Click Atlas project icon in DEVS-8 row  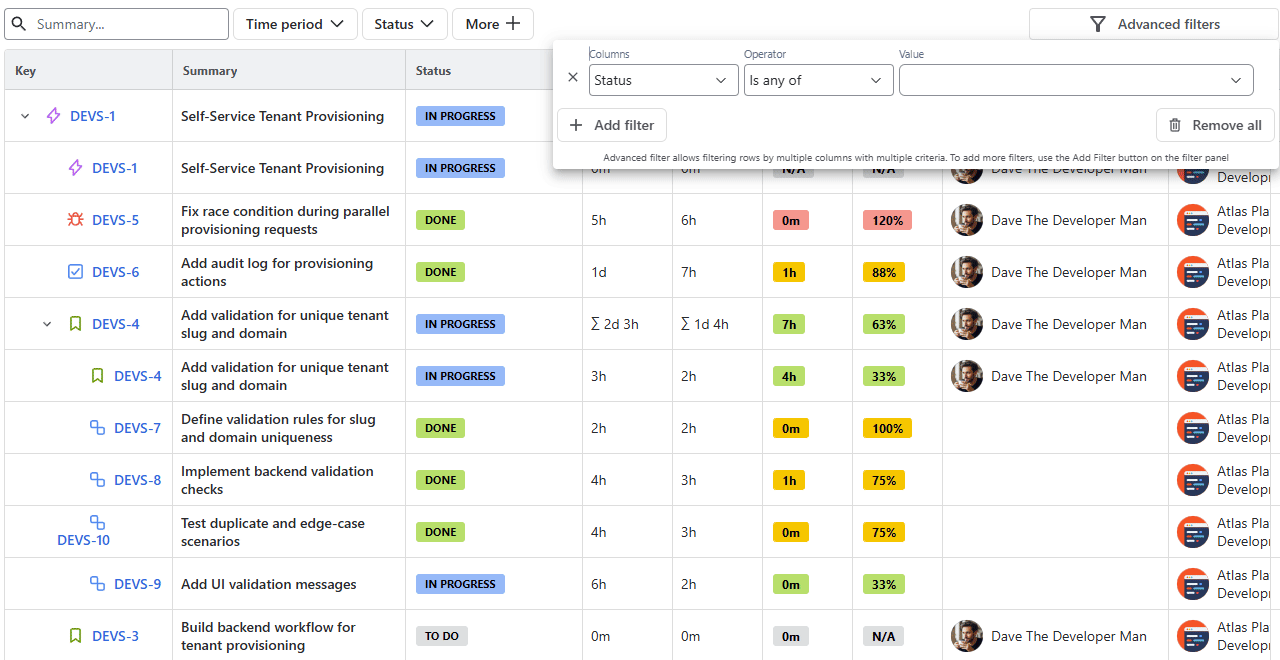(1193, 480)
